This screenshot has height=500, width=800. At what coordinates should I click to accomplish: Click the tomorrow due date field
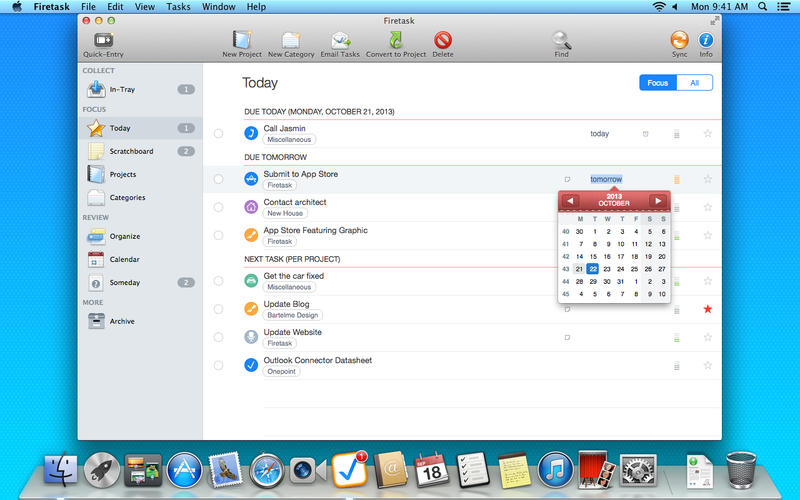pyautogui.click(x=606, y=179)
